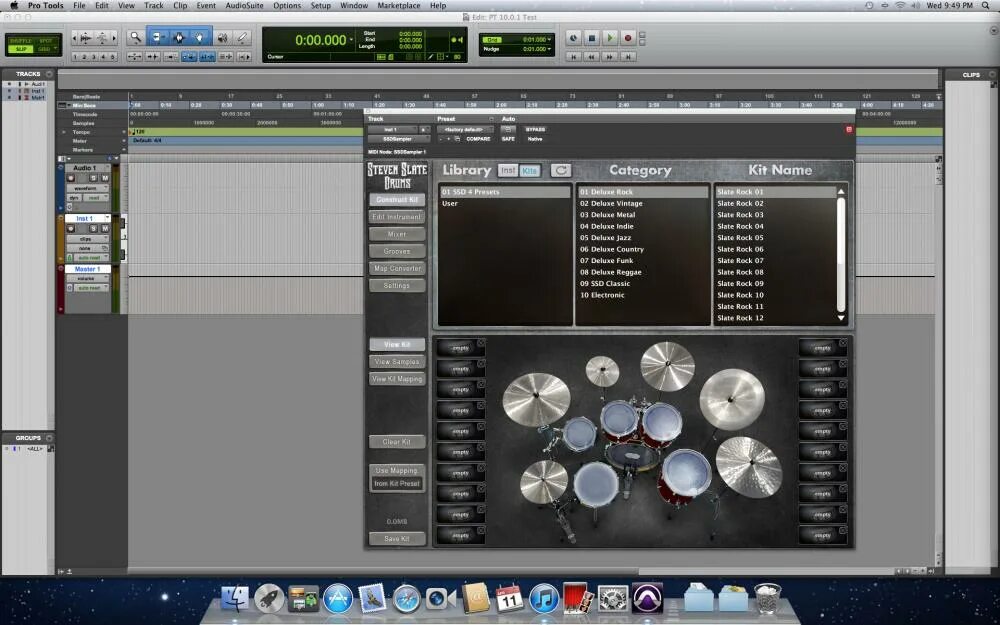Open Safari compass icon in dock
Image resolution: width=1000 pixels, height=625 pixels.
click(x=406, y=599)
